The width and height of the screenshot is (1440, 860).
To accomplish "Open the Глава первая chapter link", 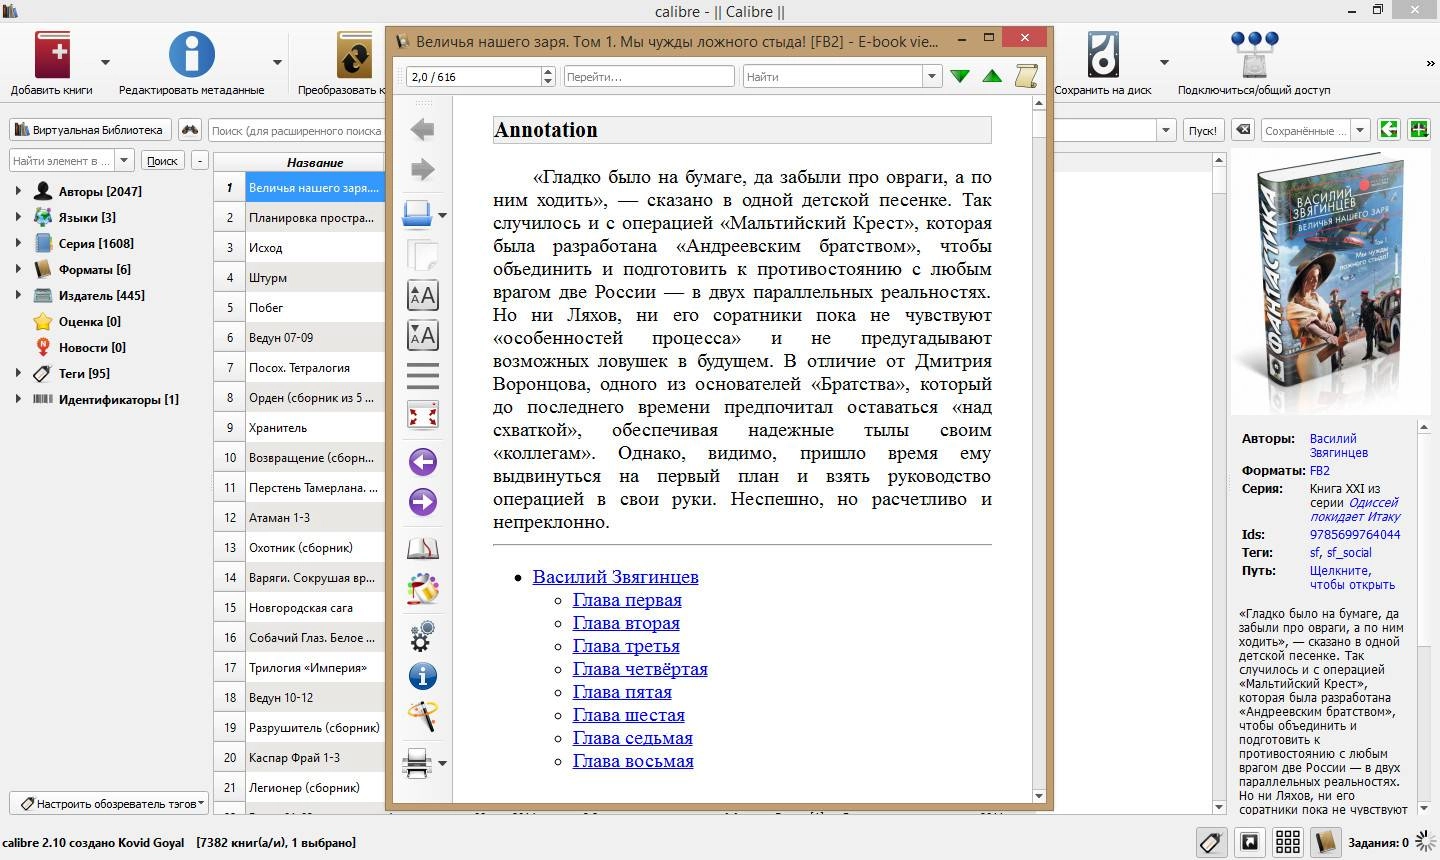I will (x=627, y=600).
